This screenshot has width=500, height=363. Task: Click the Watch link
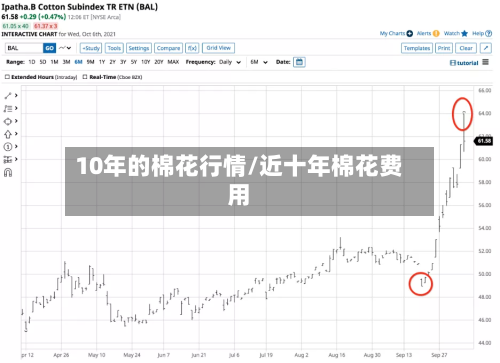(452, 33)
